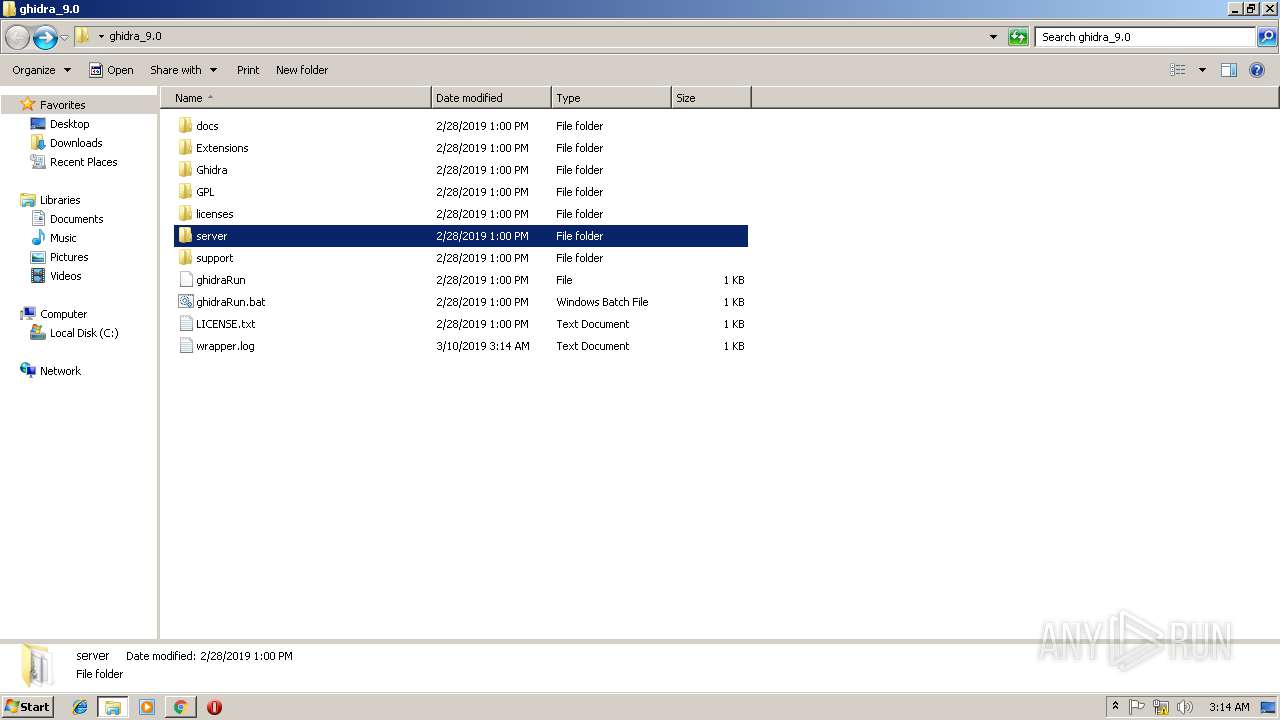Open the Start menu
The width and height of the screenshot is (1280, 720).
(27, 707)
